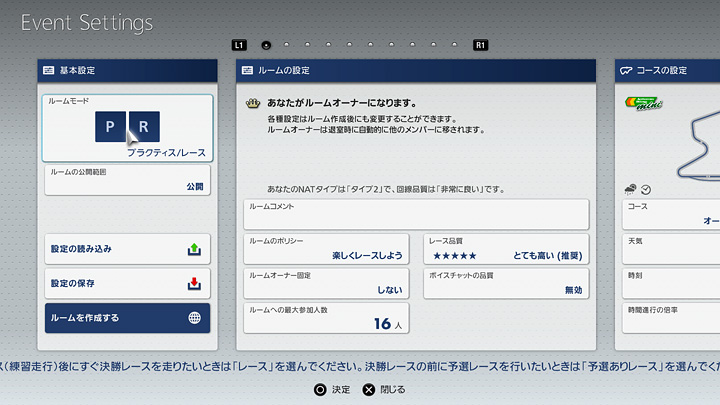Viewport: 720px width, 405px height.
Task: Click the L1 previous page icon
Action: tap(238, 45)
